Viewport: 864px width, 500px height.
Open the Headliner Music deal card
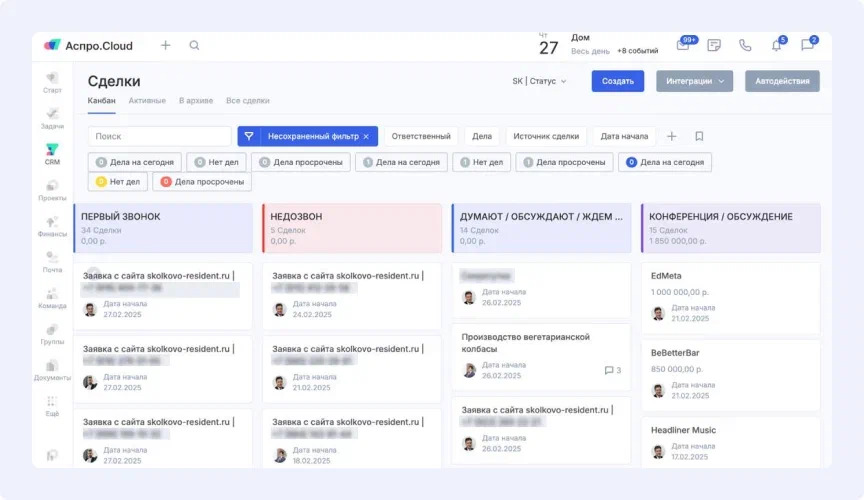click(x=731, y=443)
